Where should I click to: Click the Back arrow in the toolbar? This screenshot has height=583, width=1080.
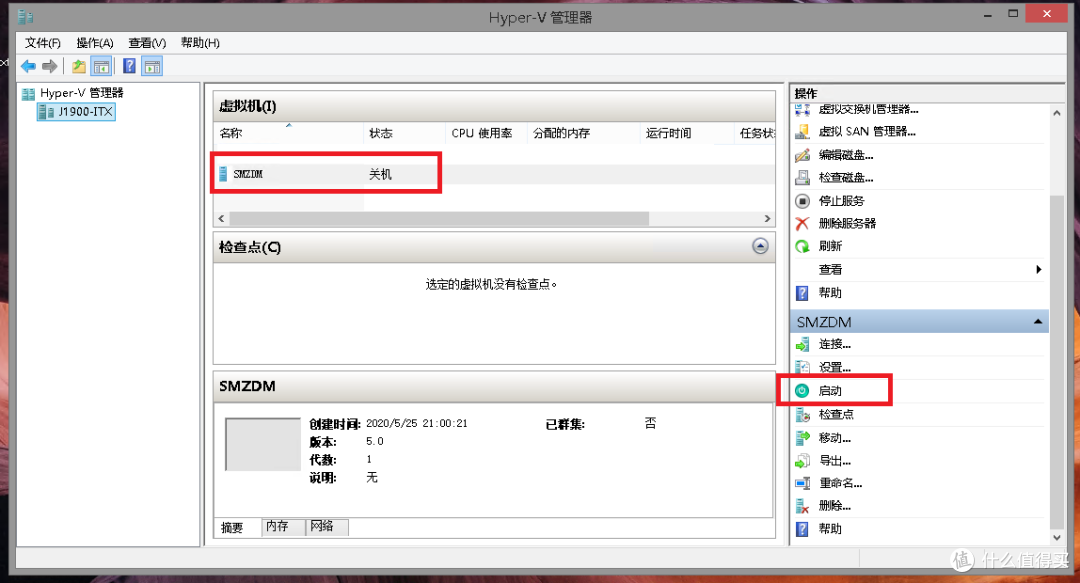tap(28, 67)
